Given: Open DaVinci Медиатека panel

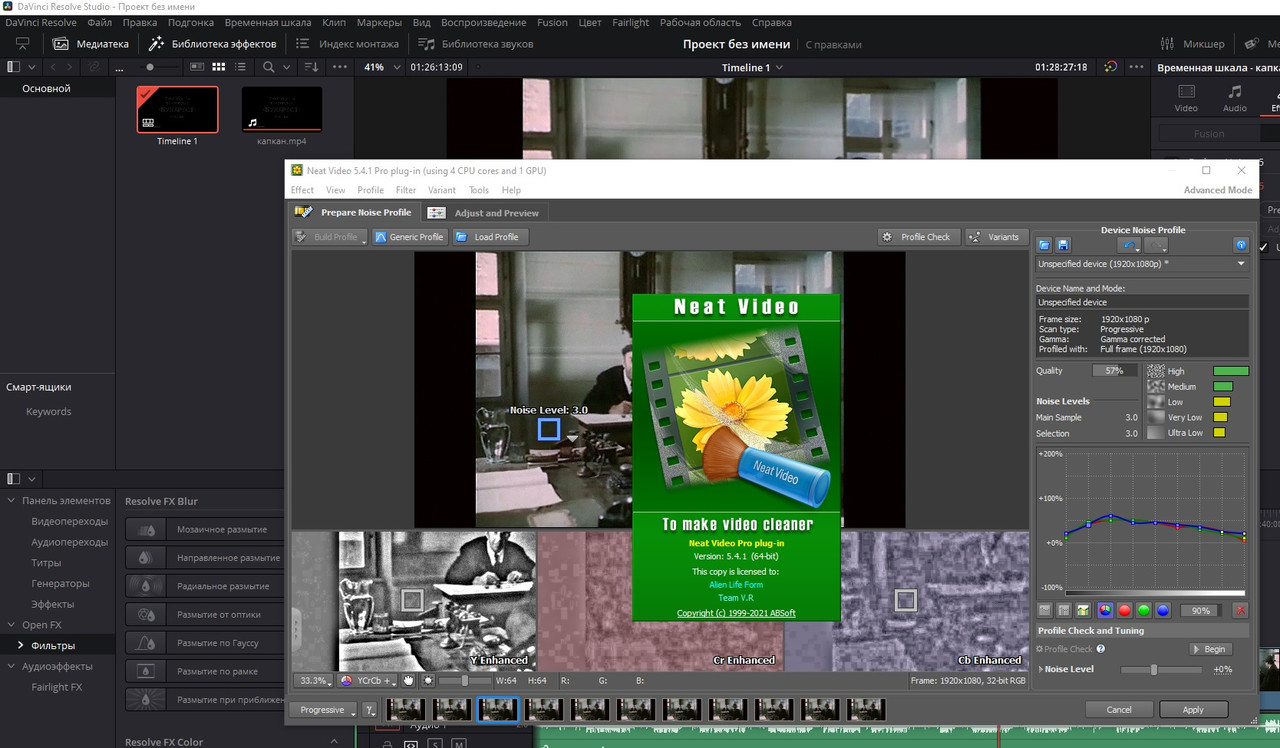Looking at the screenshot, I should click(91, 44).
